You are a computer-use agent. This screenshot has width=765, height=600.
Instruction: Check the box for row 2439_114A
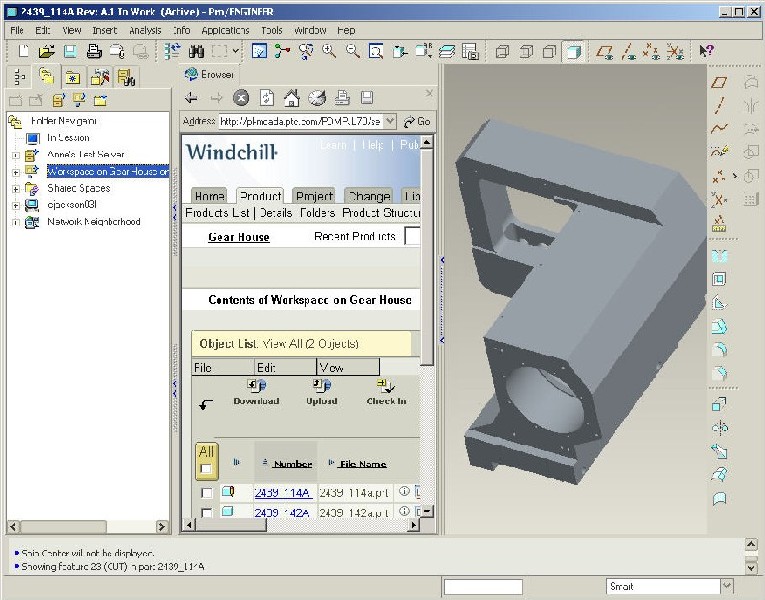pyautogui.click(x=207, y=493)
